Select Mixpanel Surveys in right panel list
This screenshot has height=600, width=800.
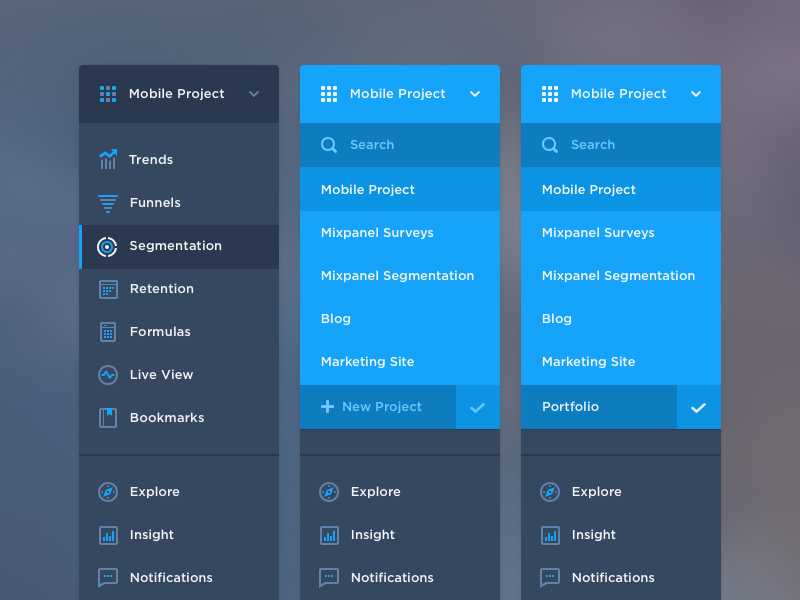point(621,233)
